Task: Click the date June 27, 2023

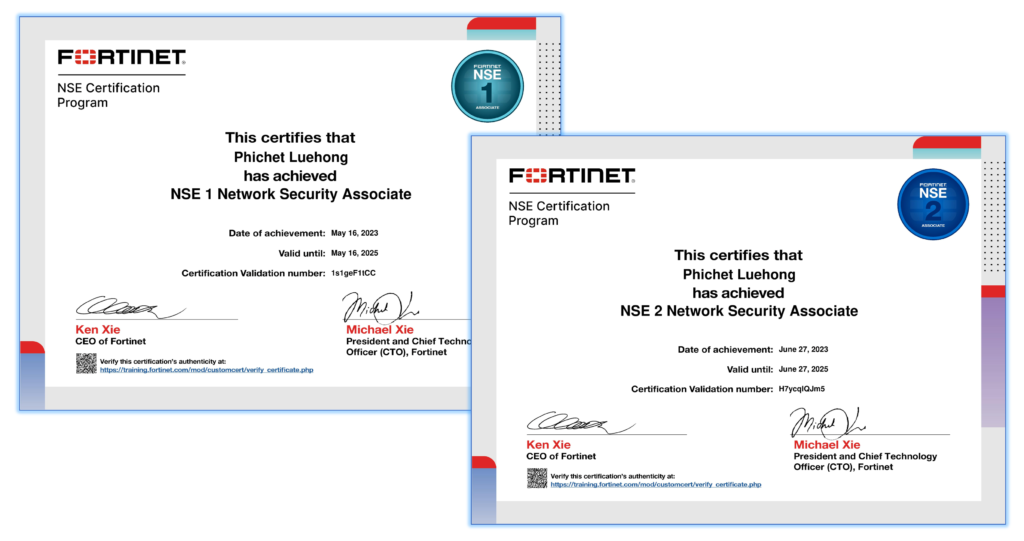Action: click(803, 350)
